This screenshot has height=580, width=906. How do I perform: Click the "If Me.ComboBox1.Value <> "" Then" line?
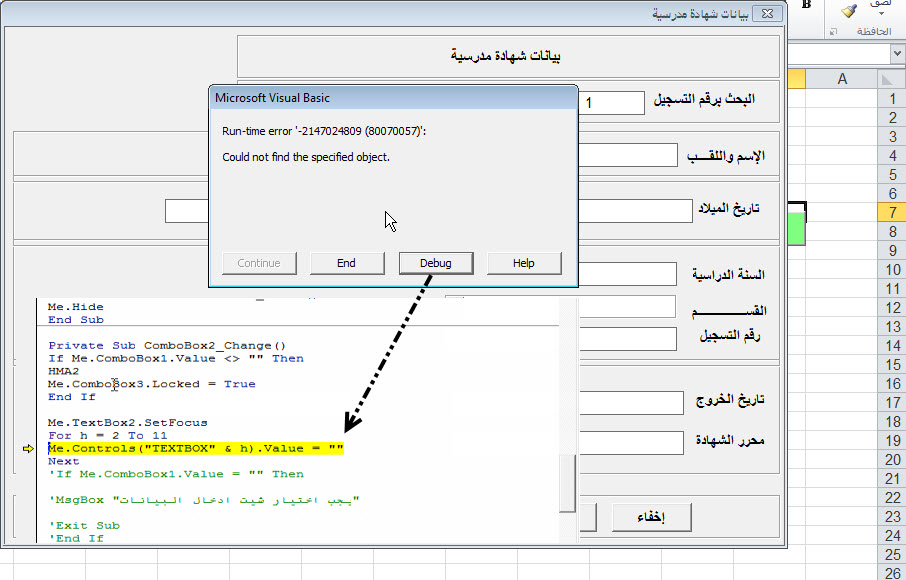176,358
